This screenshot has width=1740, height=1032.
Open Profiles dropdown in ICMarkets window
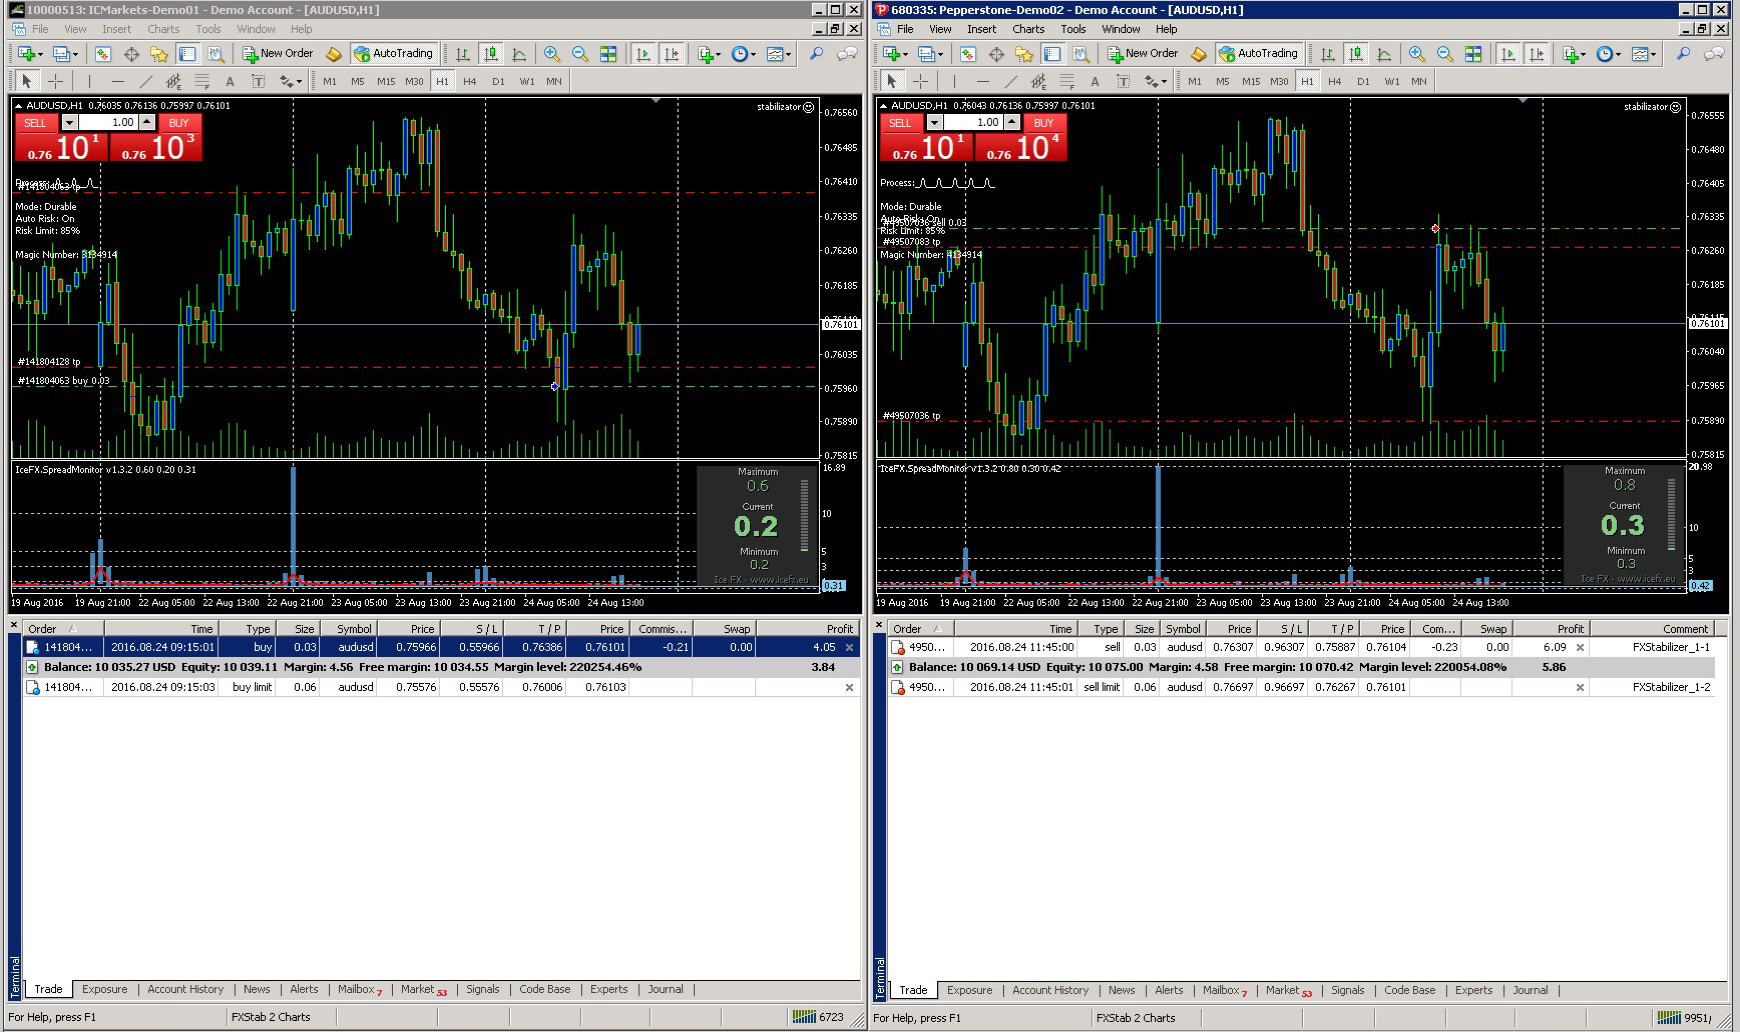[x=65, y=54]
